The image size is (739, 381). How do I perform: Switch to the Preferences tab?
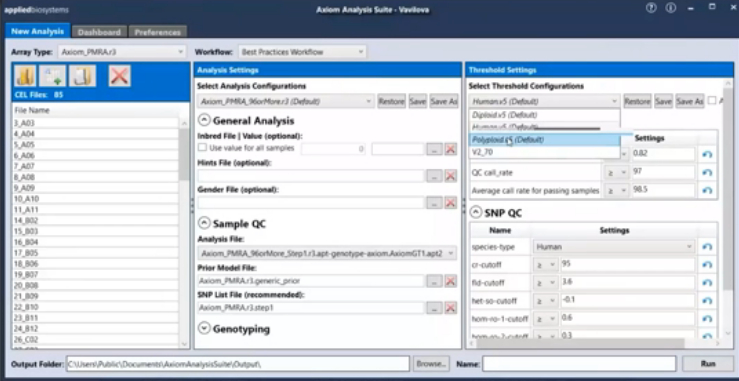157,32
